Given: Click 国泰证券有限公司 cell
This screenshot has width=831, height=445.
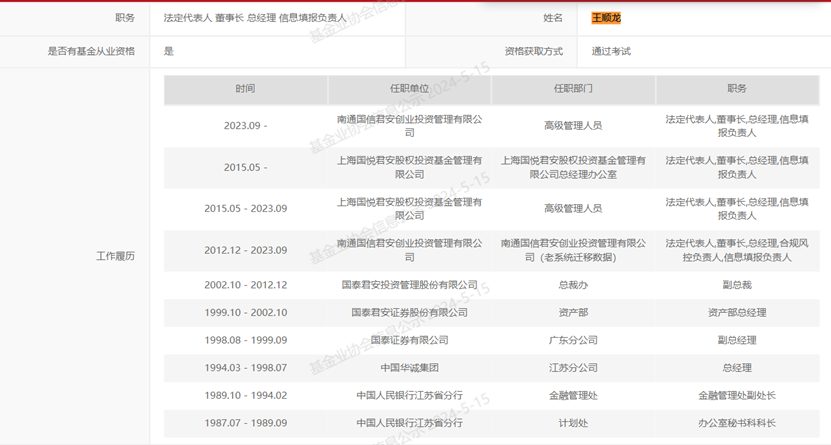Looking at the screenshot, I should pos(409,340).
